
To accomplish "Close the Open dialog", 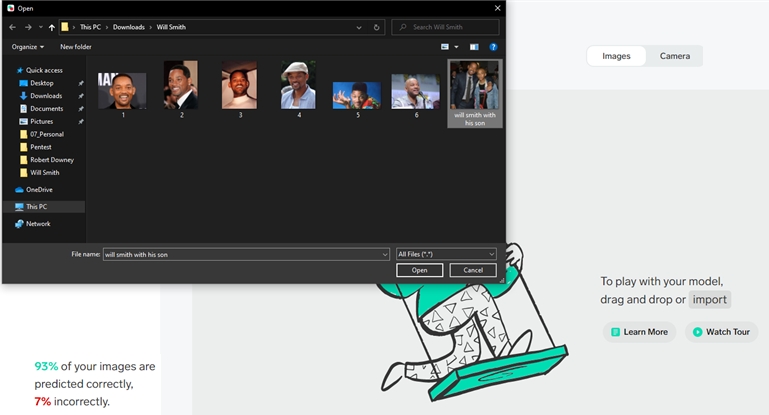I will click(497, 8).
